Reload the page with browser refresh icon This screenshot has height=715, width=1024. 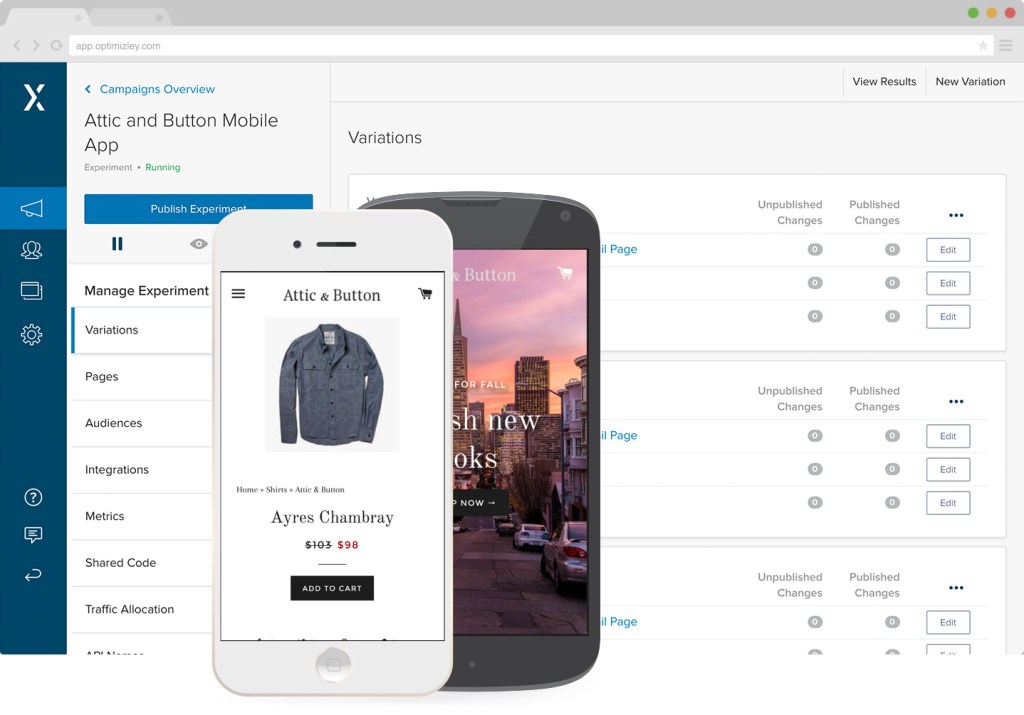click(56, 45)
